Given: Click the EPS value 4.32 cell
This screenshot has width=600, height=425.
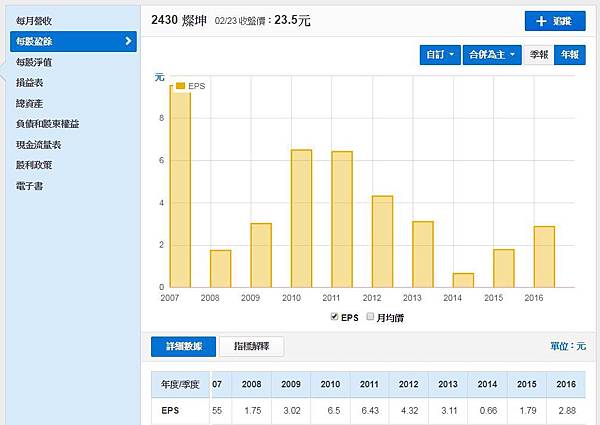Looking at the screenshot, I should tap(409, 410).
